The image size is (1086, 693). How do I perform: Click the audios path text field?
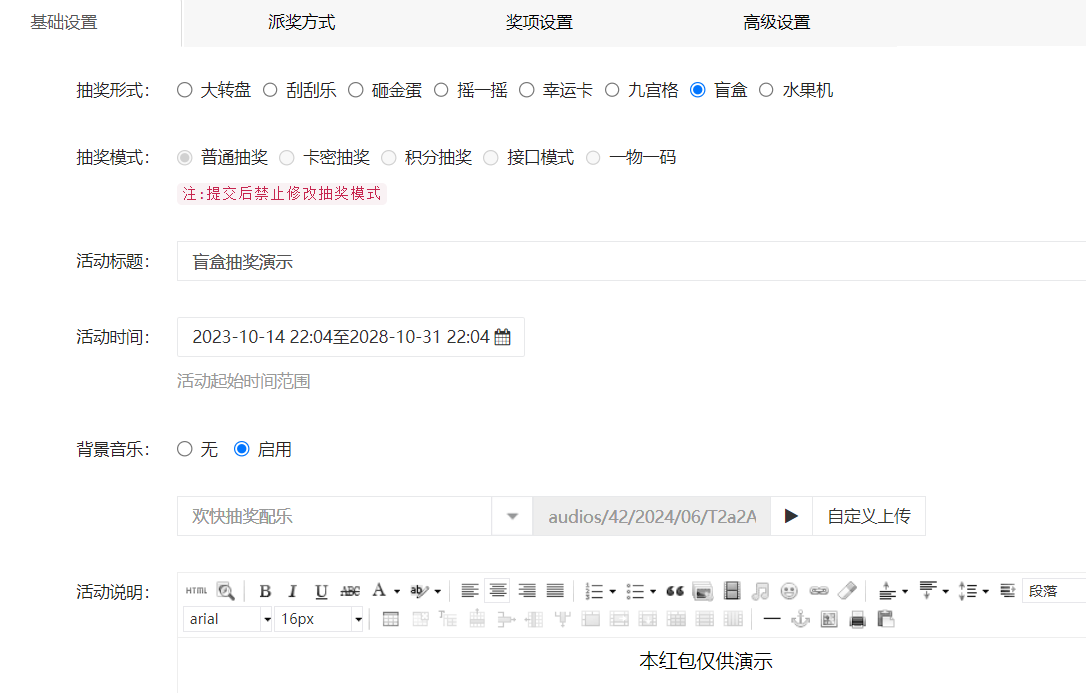(652, 516)
